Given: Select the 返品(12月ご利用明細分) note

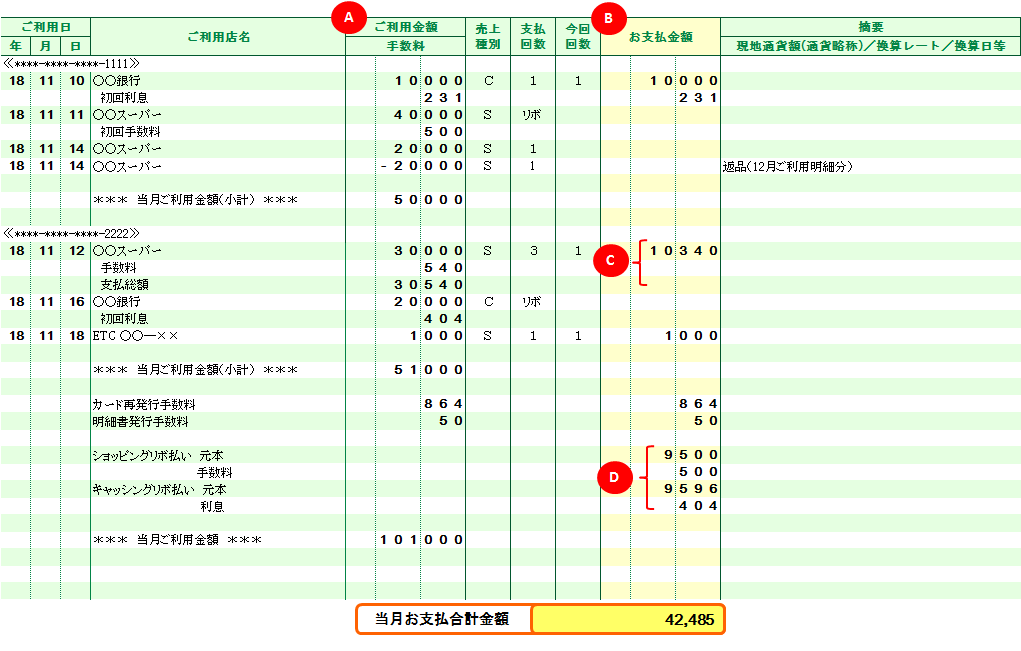Looking at the screenshot, I should click(786, 166).
